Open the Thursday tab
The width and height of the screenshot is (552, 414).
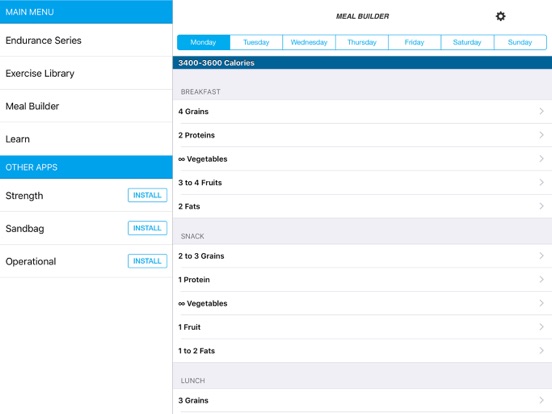[x=362, y=42]
